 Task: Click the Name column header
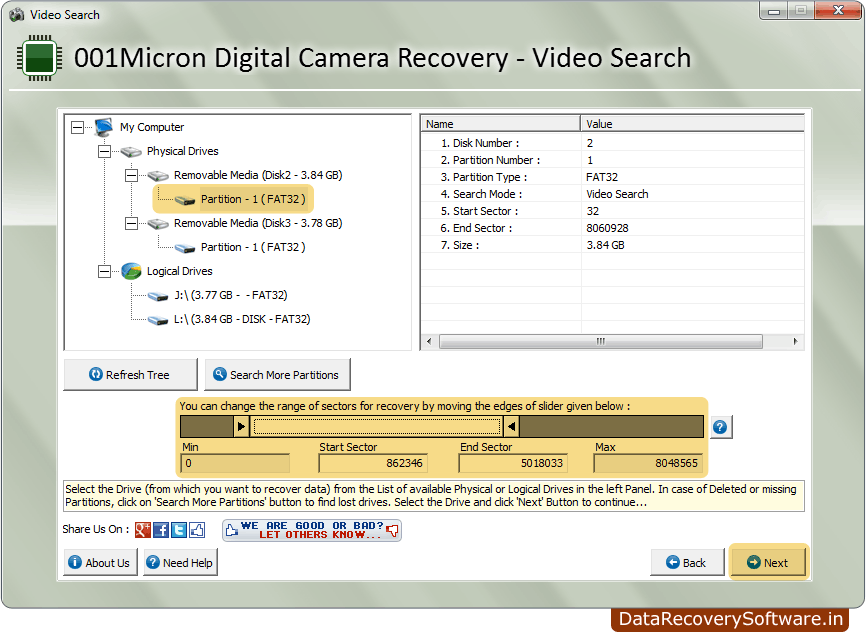click(x=500, y=124)
